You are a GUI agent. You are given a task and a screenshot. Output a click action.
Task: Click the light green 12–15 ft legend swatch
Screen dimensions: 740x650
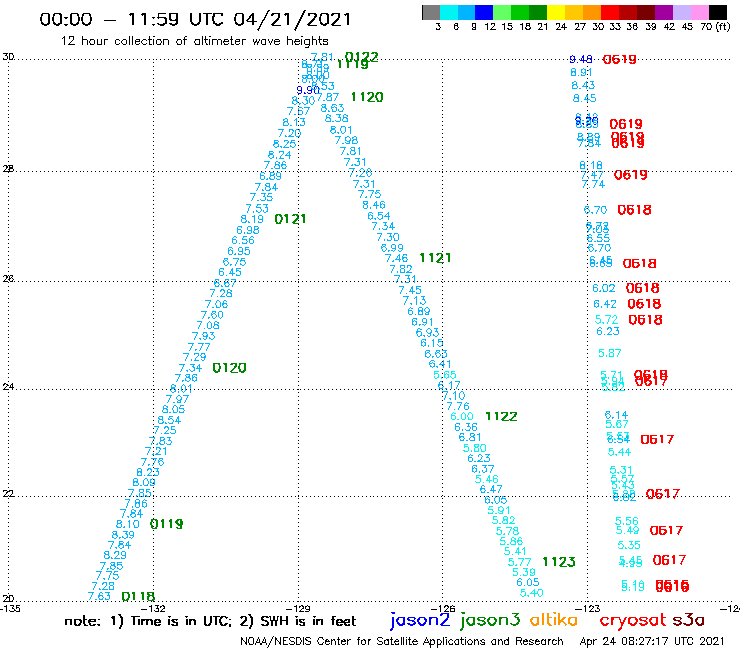pyautogui.click(x=502, y=12)
